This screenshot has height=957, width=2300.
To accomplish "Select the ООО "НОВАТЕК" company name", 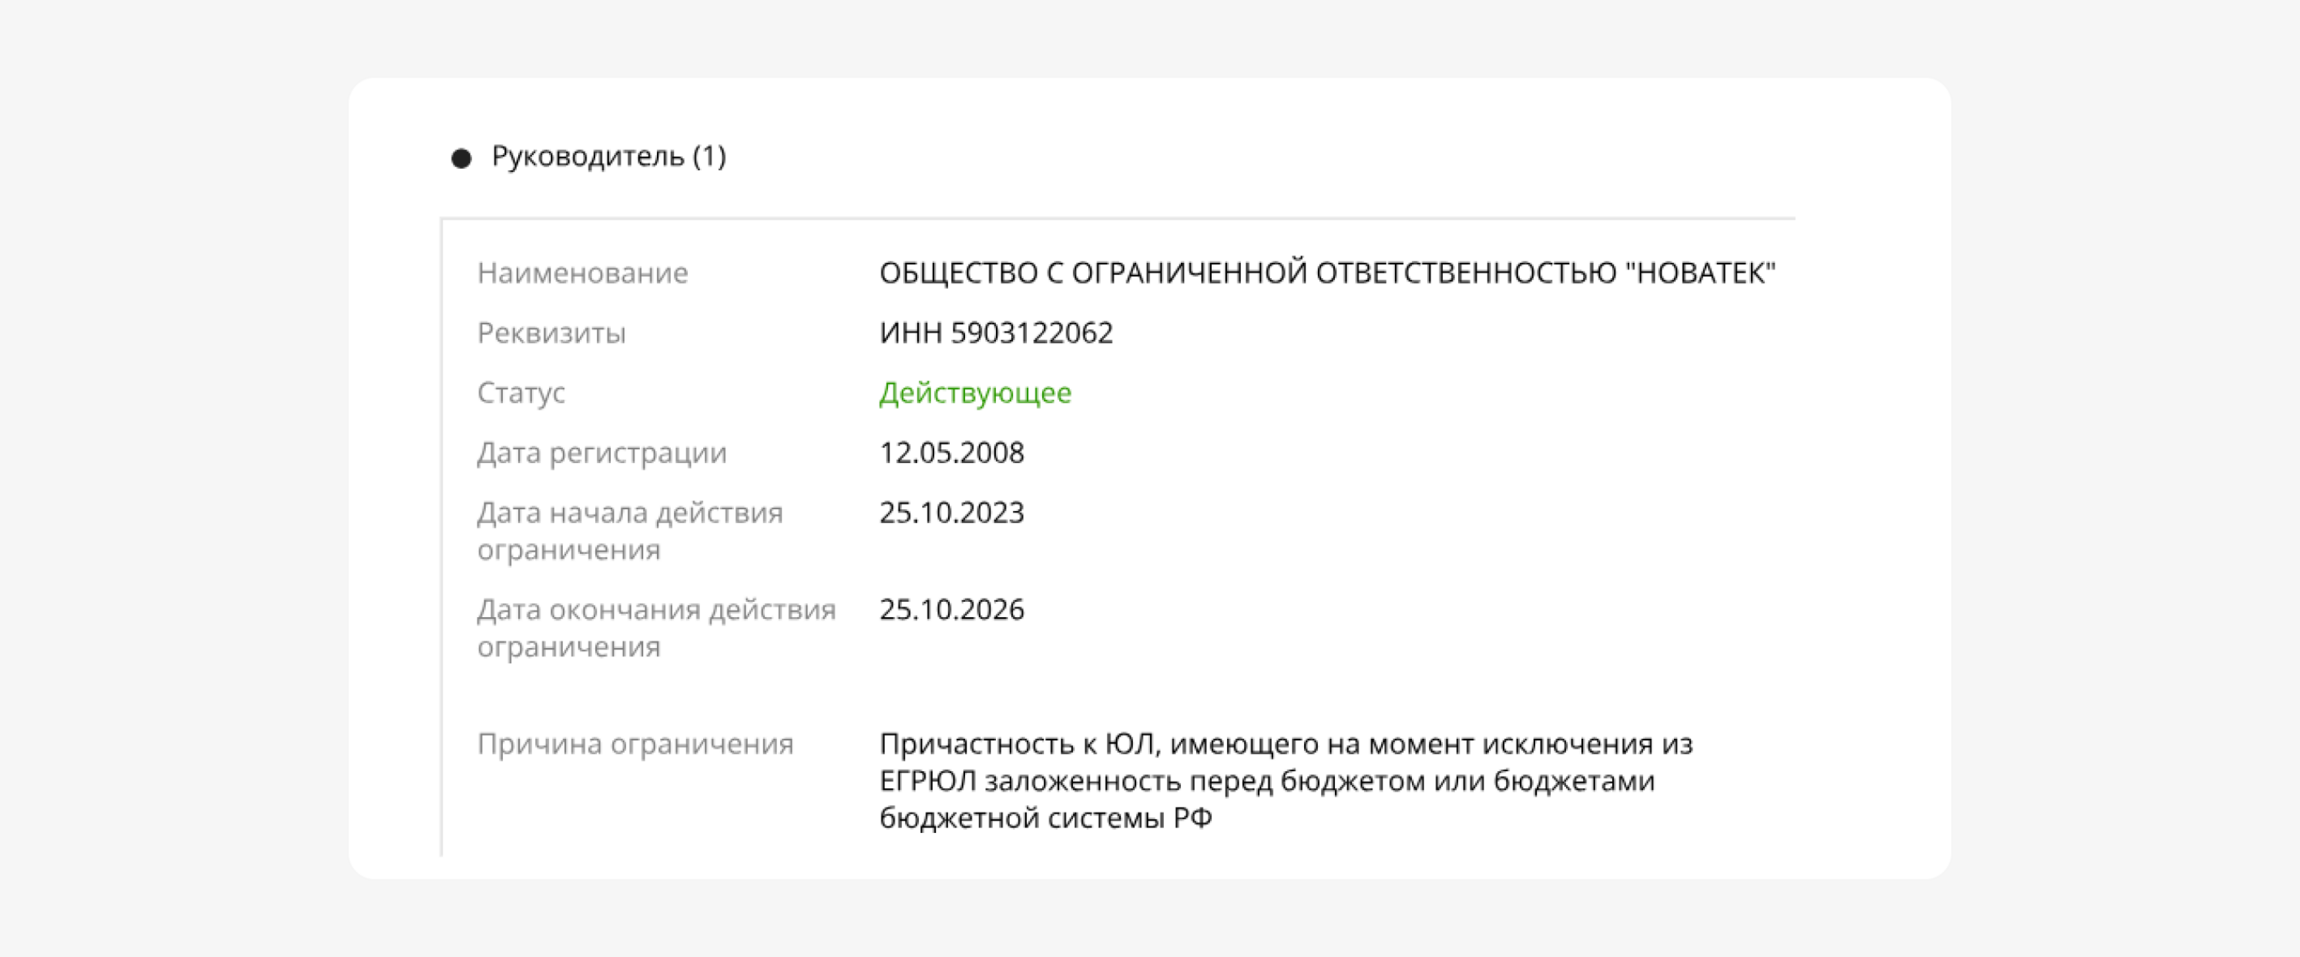I will click(1327, 273).
